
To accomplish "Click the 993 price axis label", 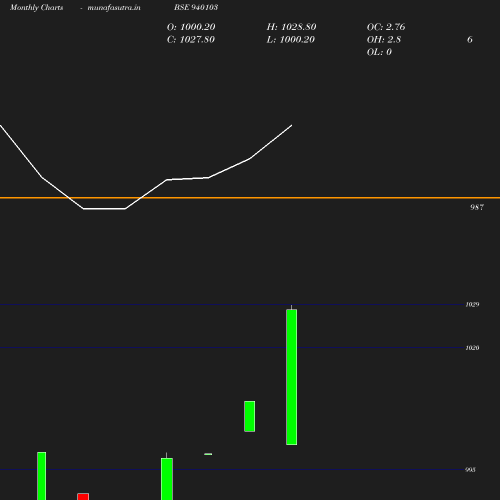I will coord(470,470).
